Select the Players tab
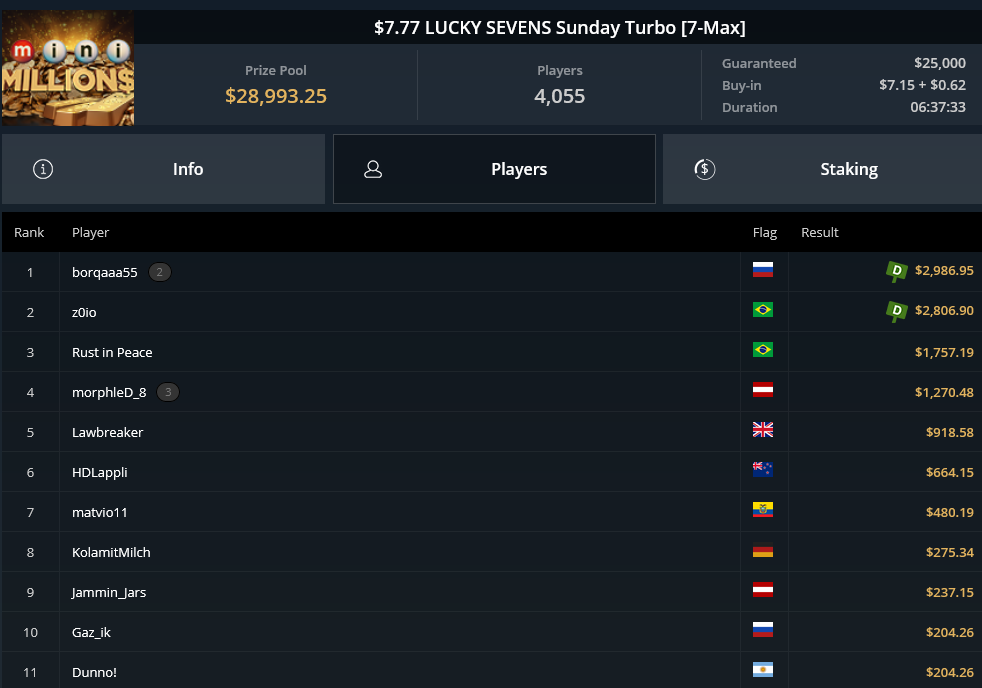The width and height of the screenshot is (982, 688). coord(494,169)
